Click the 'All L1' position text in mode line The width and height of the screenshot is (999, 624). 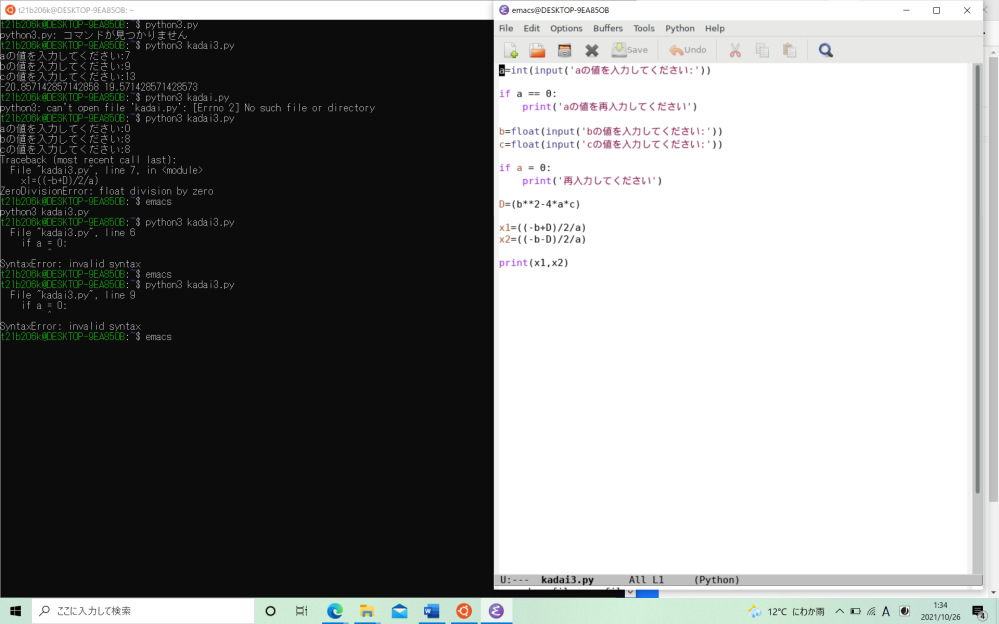point(646,580)
